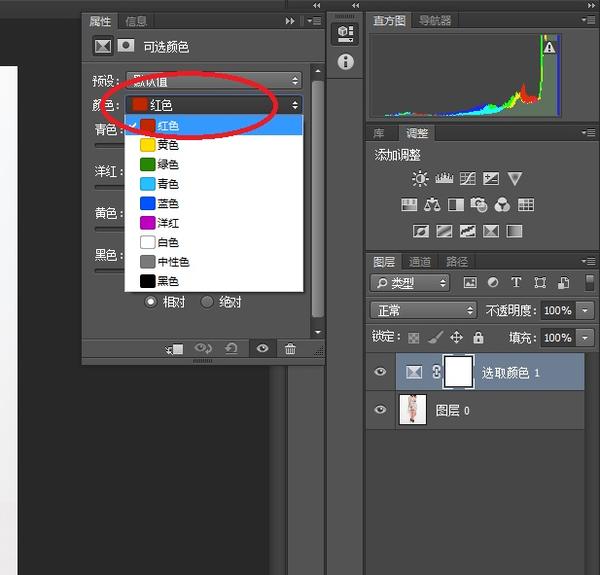This screenshot has width=600, height=575.
Task: Switch to the 路径 paths tab
Action: click(457, 262)
